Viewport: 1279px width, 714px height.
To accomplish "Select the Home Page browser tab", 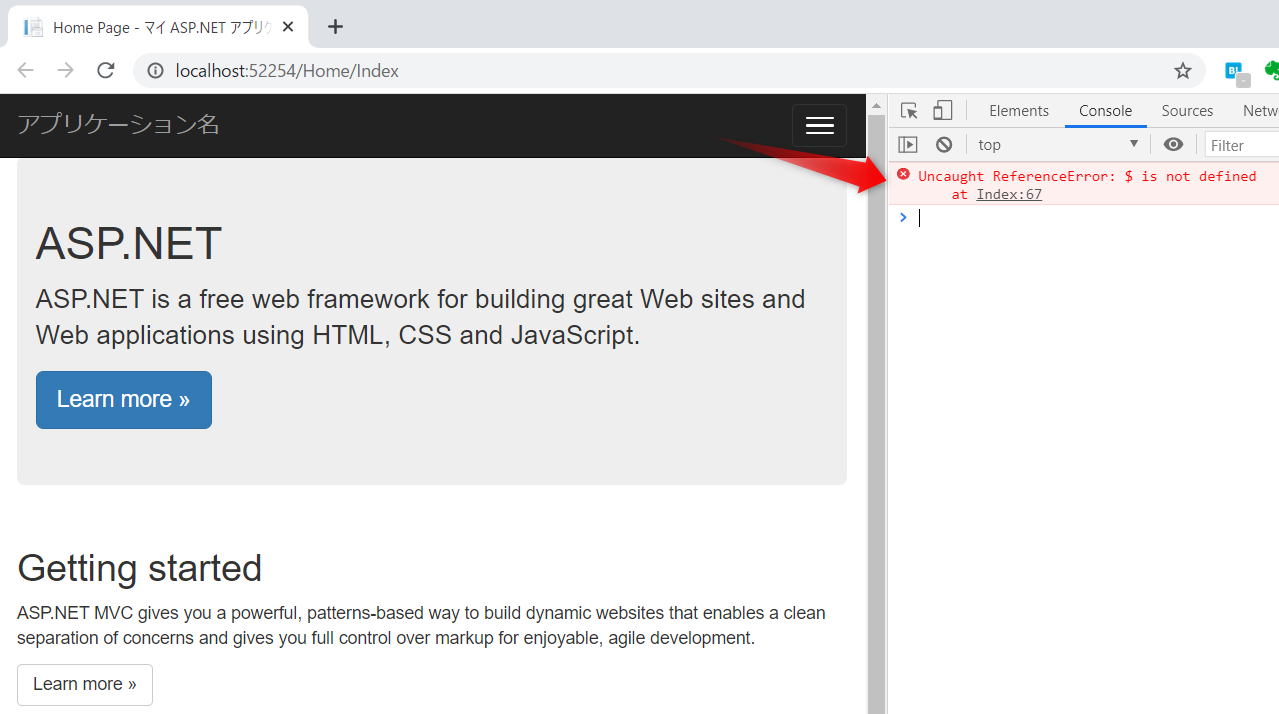I will [x=158, y=27].
